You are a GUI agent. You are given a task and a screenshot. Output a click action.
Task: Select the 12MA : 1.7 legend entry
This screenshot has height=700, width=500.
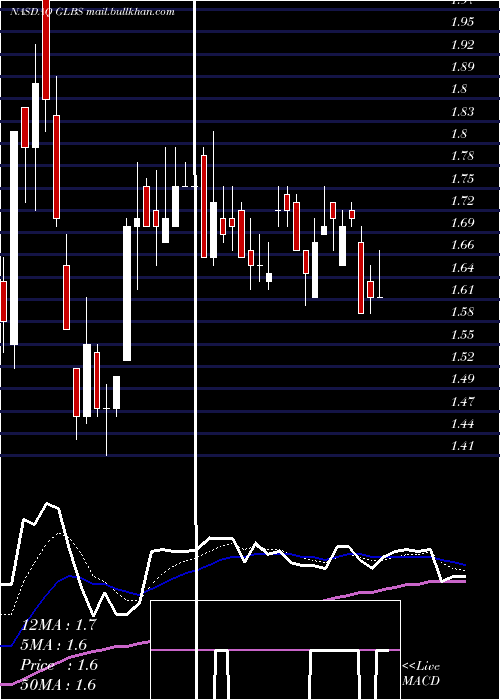pyautogui.click(x=58, y=625)
